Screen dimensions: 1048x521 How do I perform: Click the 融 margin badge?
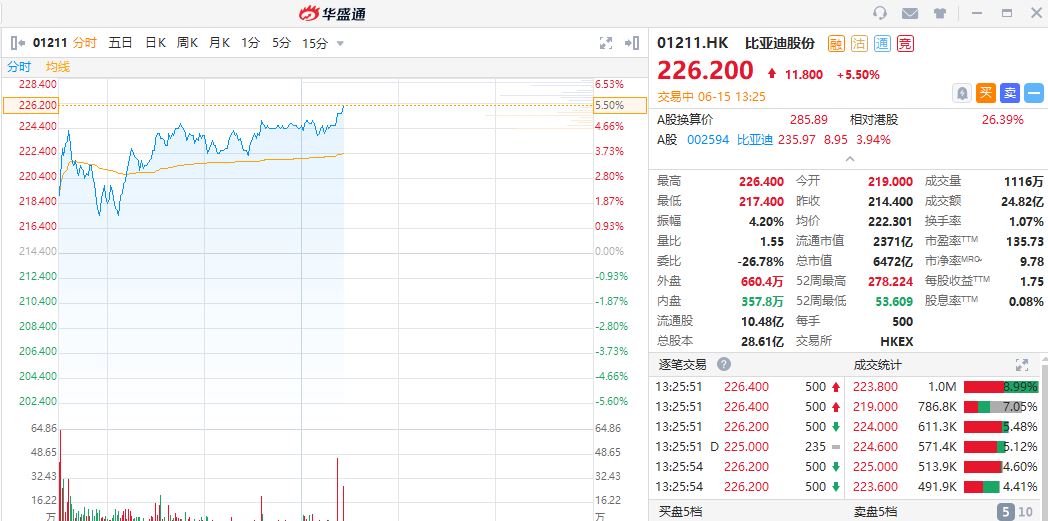[x=836, y=43]
